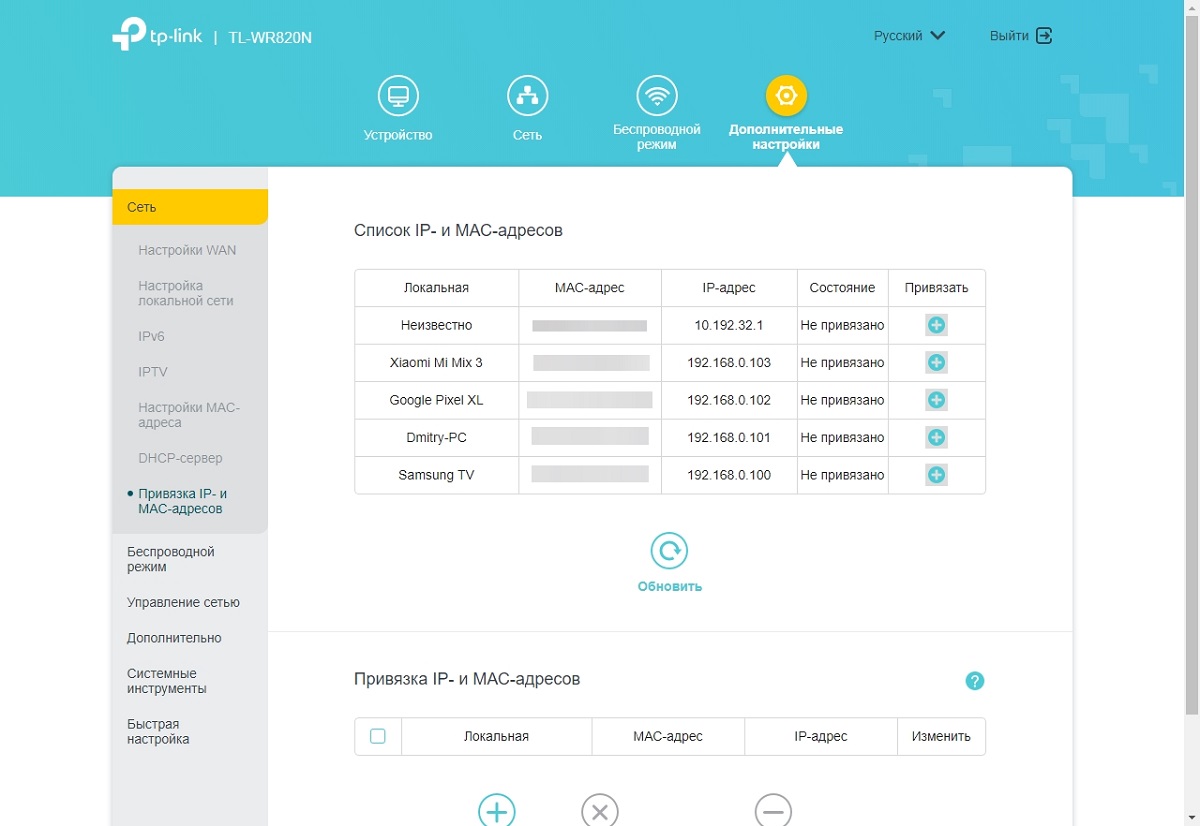This screenshot has width=1200, height=826.
Task: Click the Неизвестно device name
Action: (436, 325)
